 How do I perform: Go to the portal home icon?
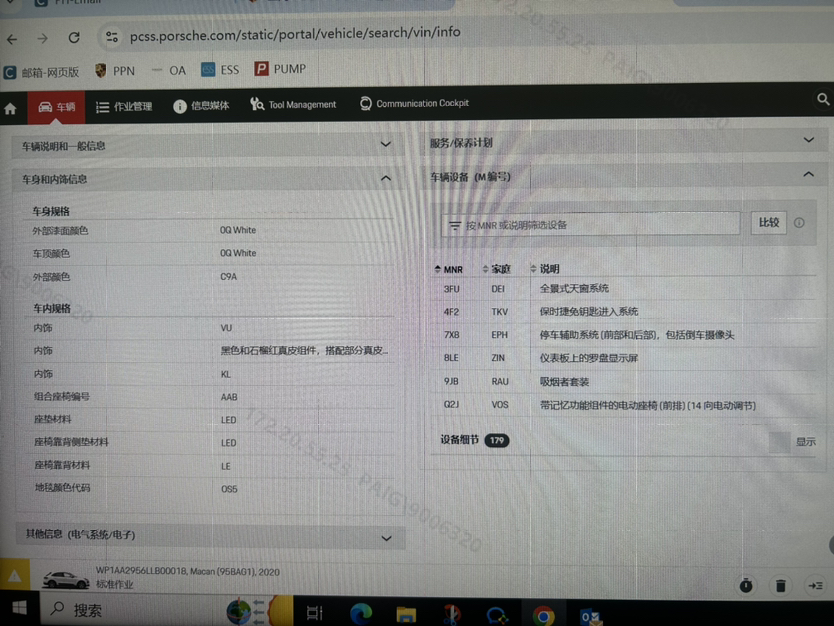10,109
